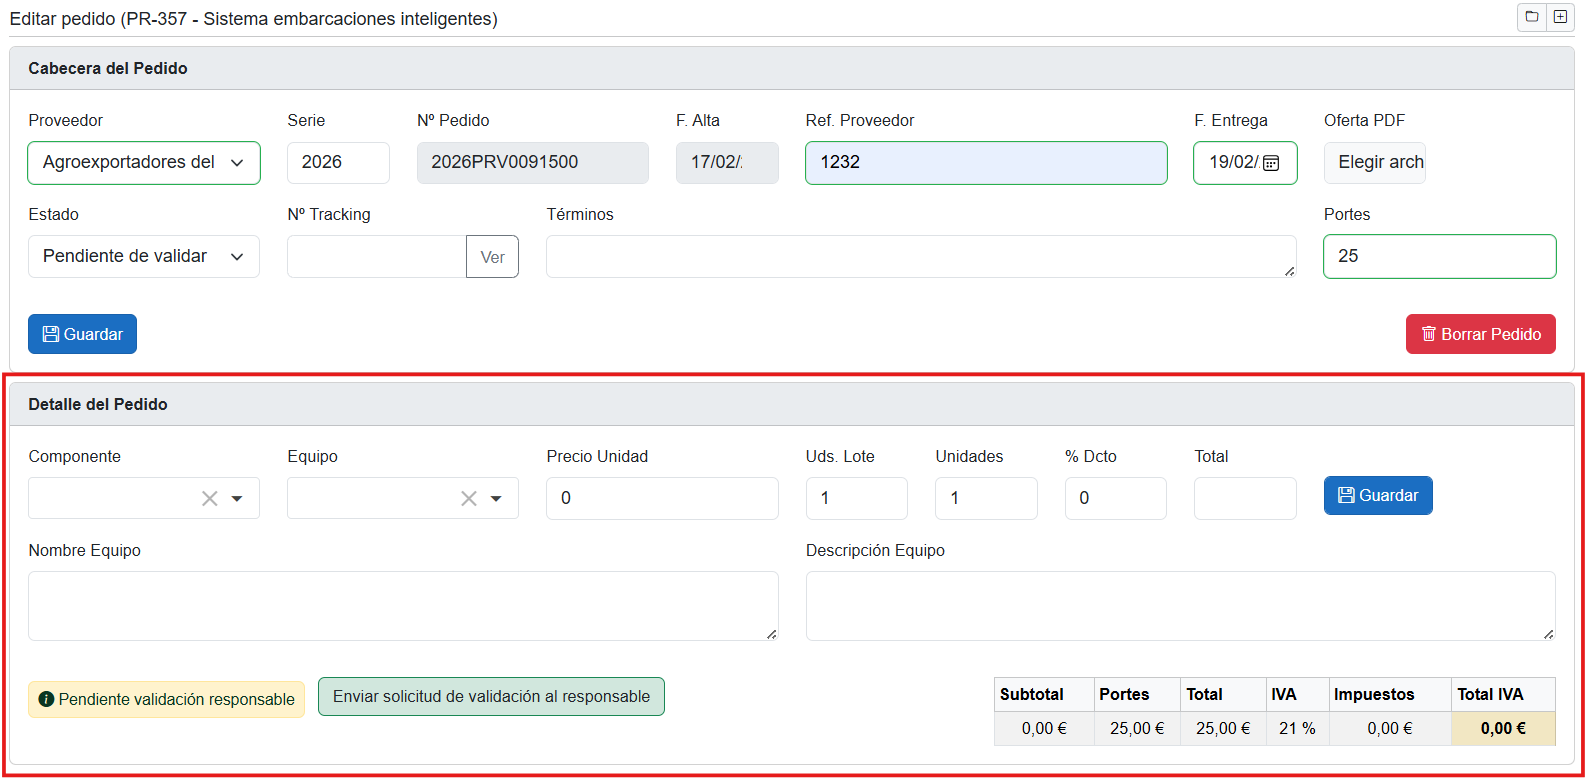Image resolution: width=1586 pixels, height=778 pixels.
Task: Save the detail line with Guardar
Action: click(x=1377, y=496)
